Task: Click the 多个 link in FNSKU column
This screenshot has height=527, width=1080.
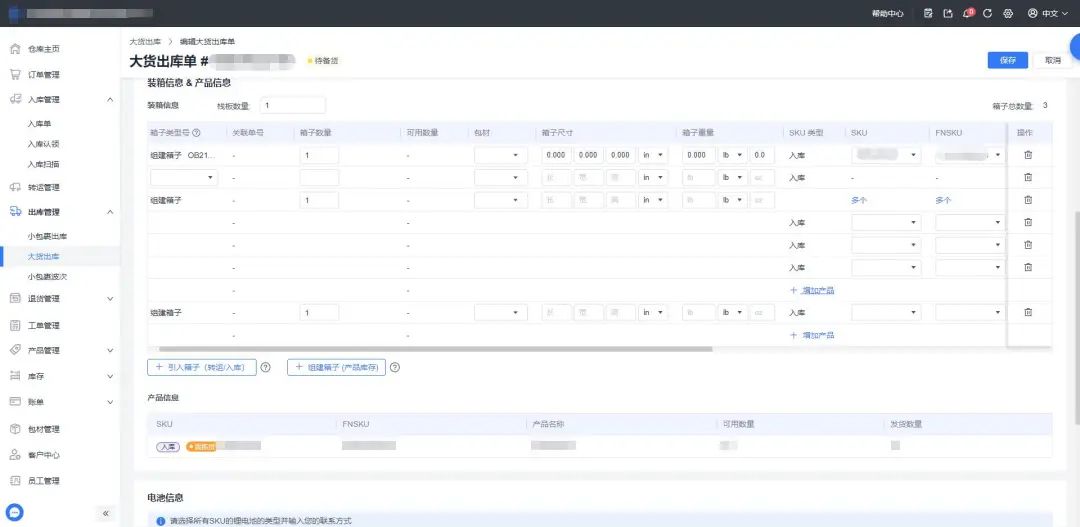Action: pyautogui.click(x=943, y=200)
